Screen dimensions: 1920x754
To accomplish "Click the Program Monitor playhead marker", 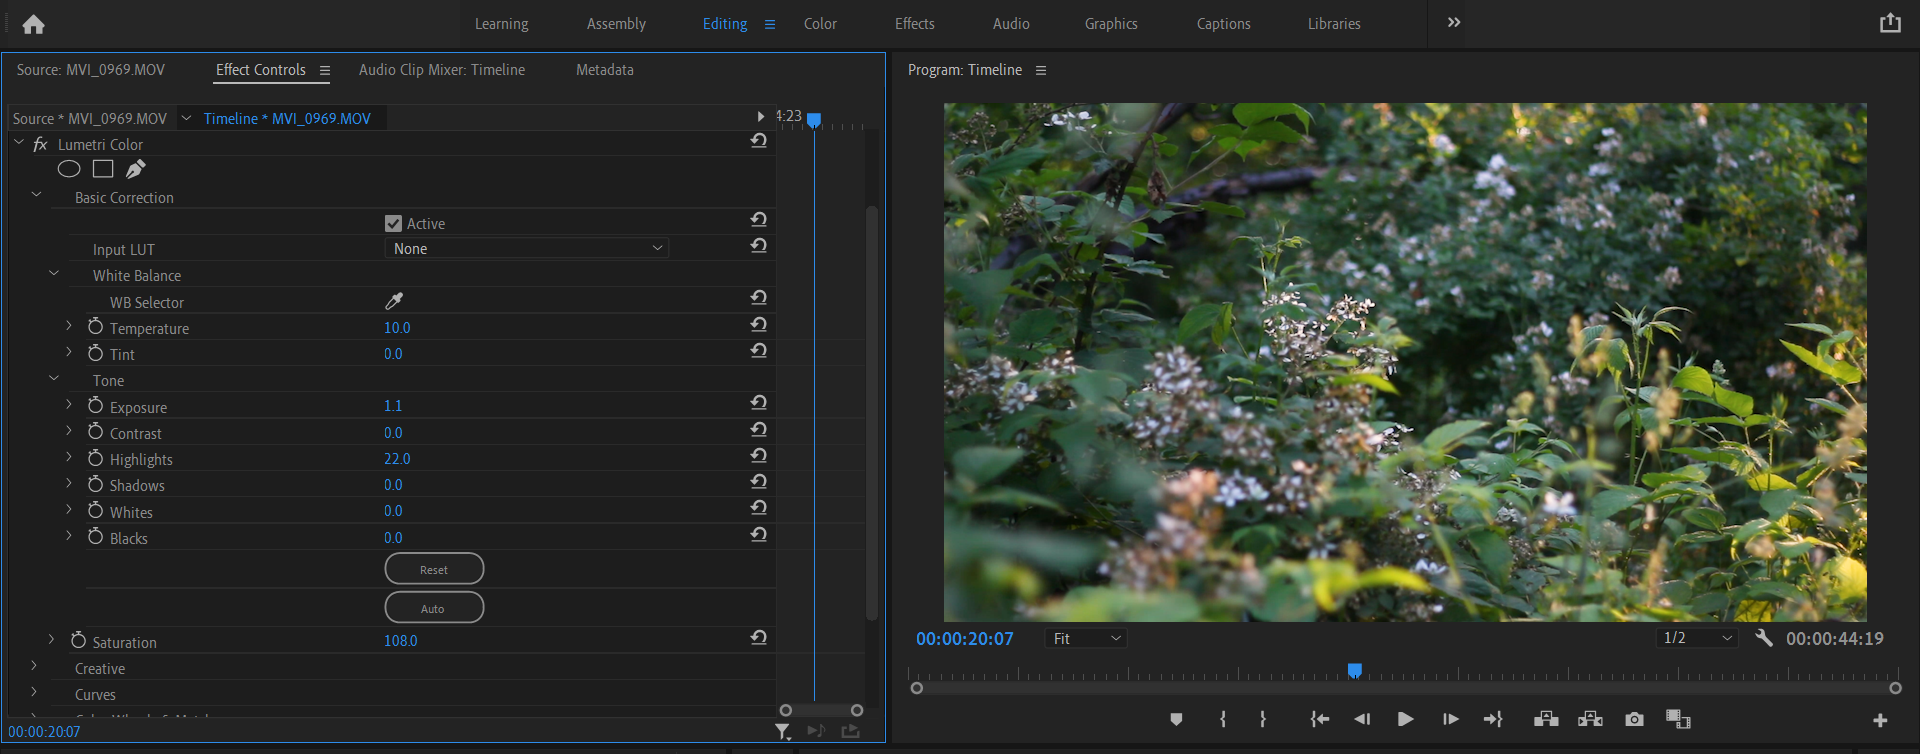I will click(x=1354, y=670).
